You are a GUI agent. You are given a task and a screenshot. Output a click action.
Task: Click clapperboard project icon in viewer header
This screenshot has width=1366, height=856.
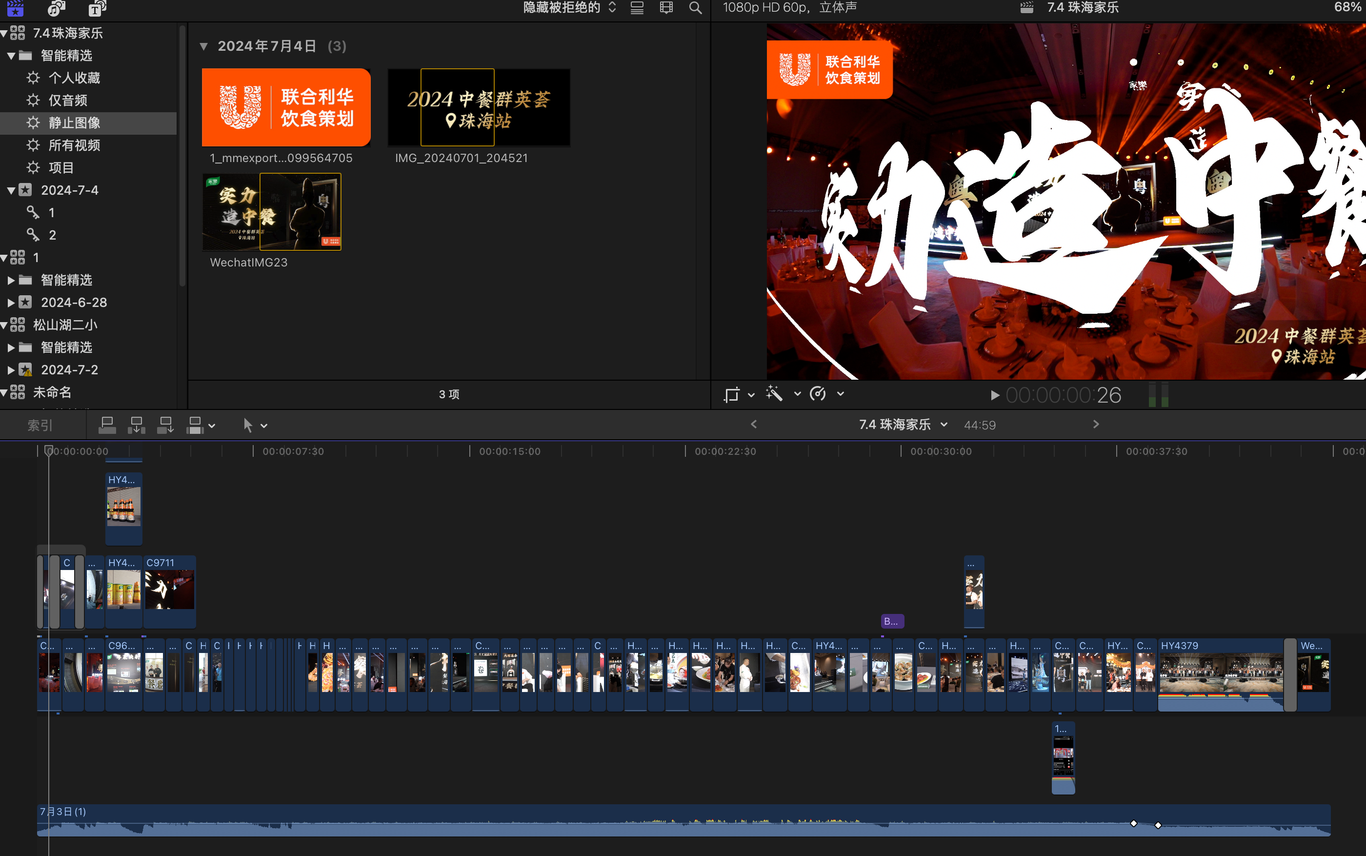point(1027,8)
